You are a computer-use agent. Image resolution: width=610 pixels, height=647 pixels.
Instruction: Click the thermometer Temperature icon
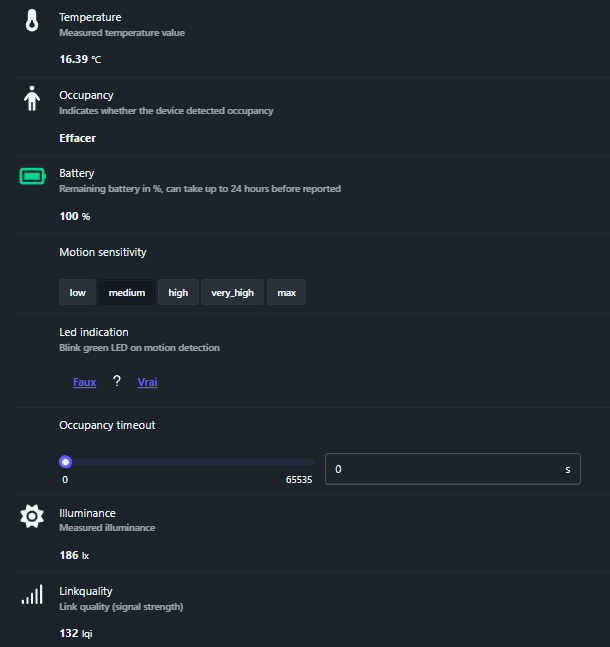(32, 20)
